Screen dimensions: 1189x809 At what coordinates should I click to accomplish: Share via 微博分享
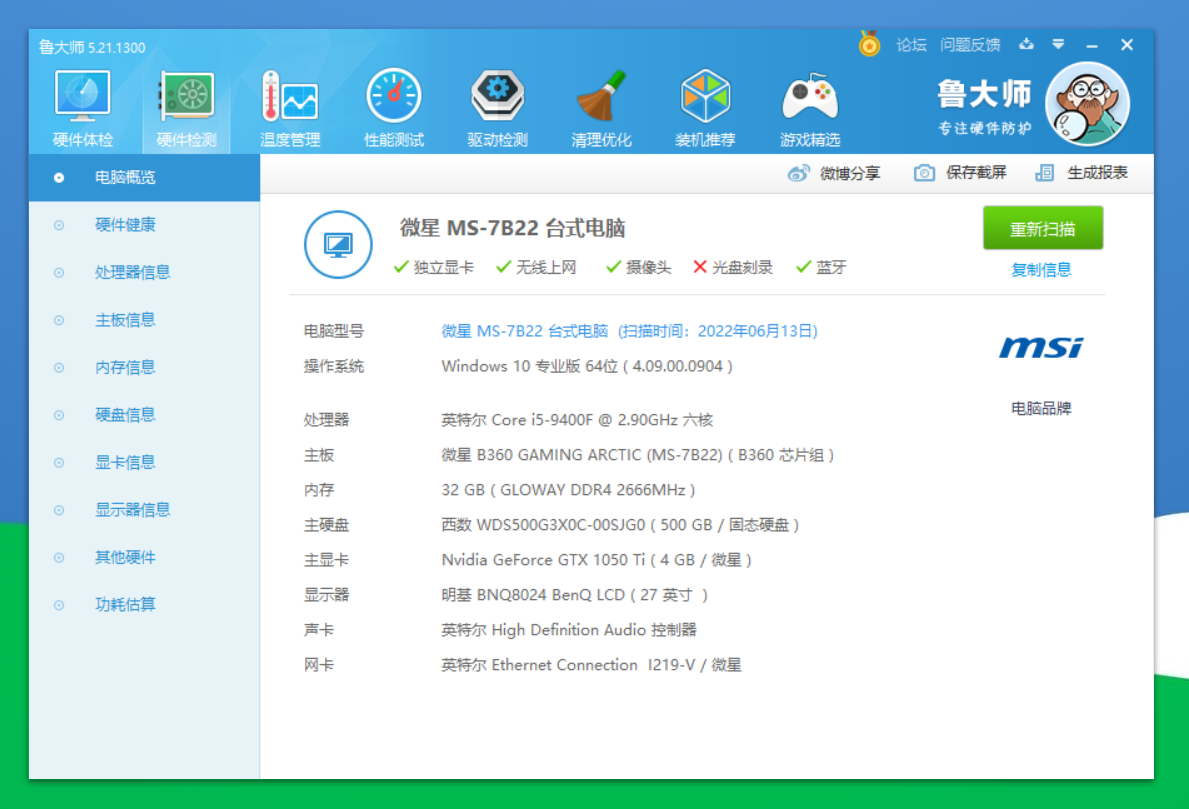point(834,174)
